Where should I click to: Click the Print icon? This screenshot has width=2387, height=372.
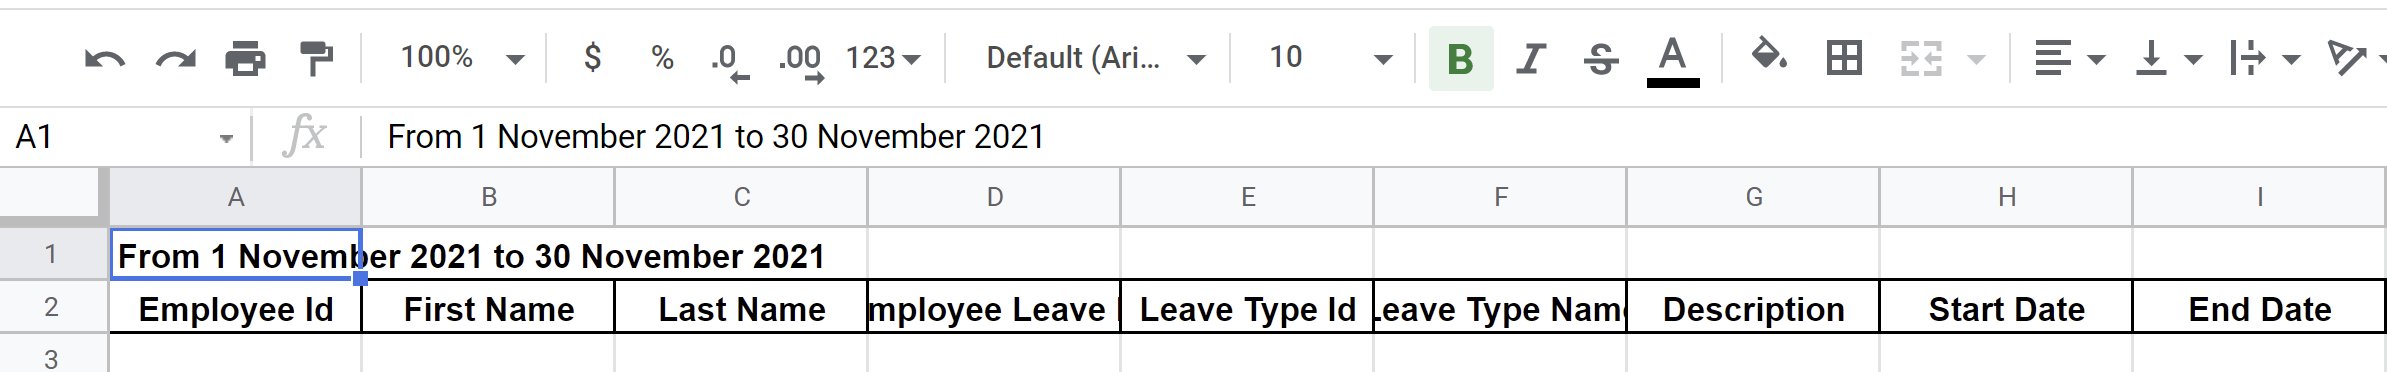point(245,59)
